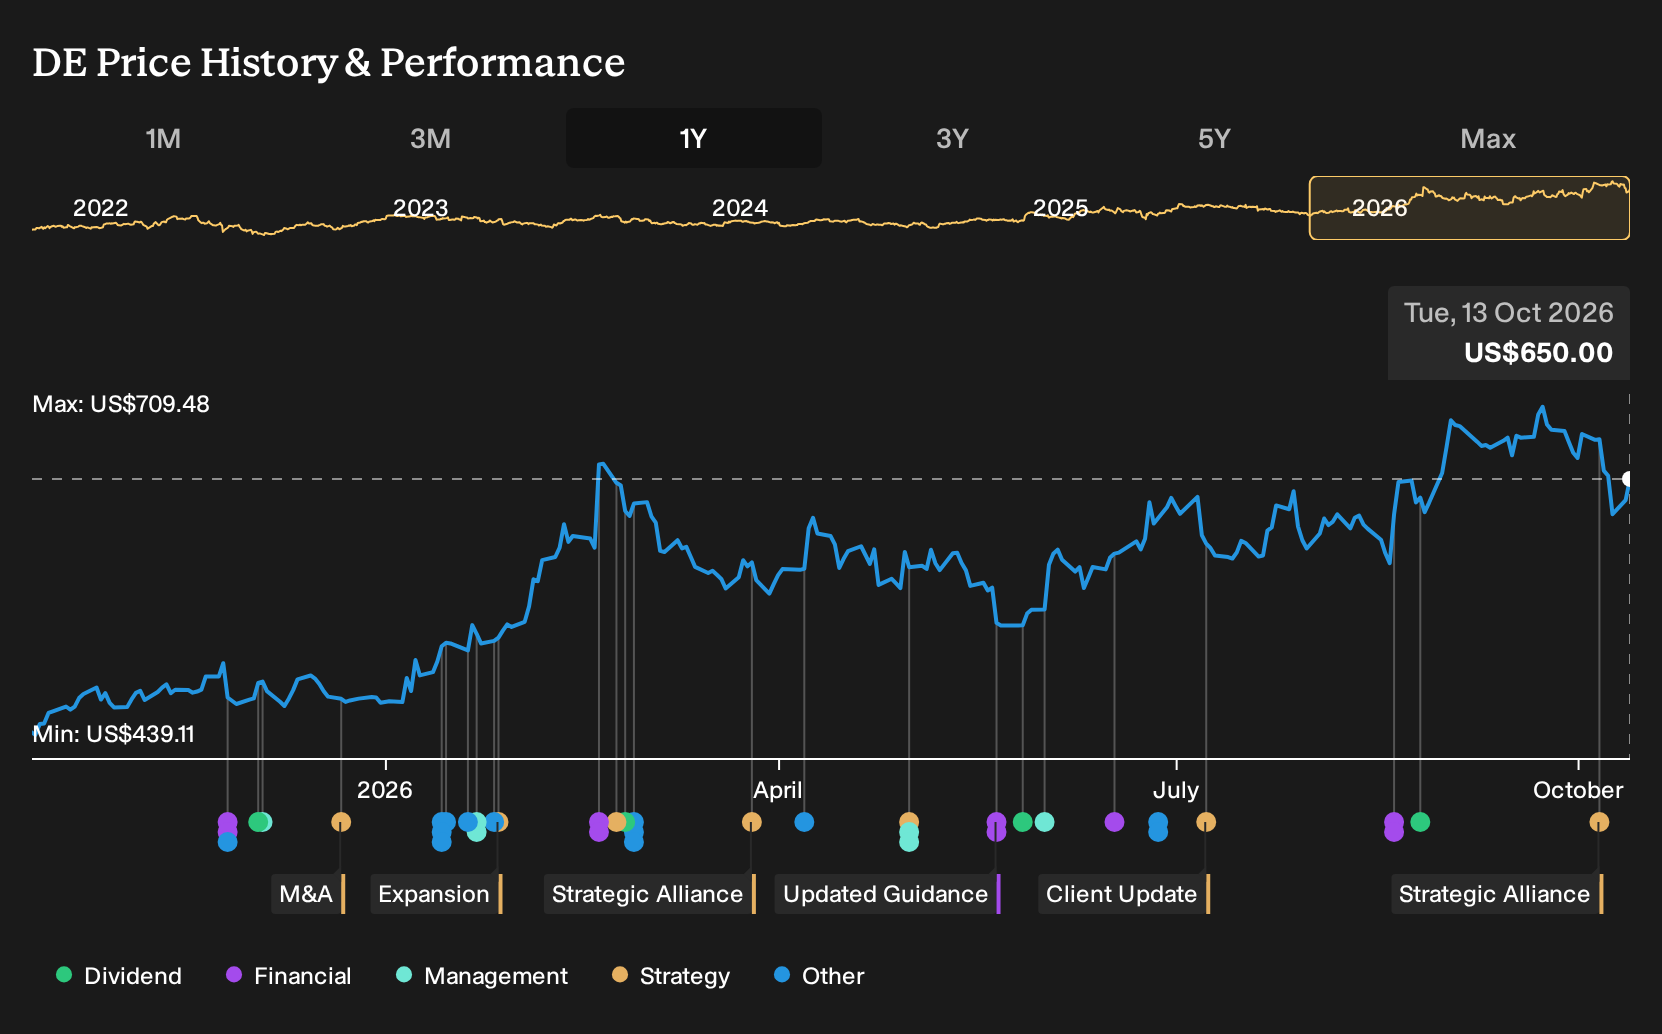Screen dimensions: 1662x1034
Task: Open the Expansion event label
Action: [436, 894]
